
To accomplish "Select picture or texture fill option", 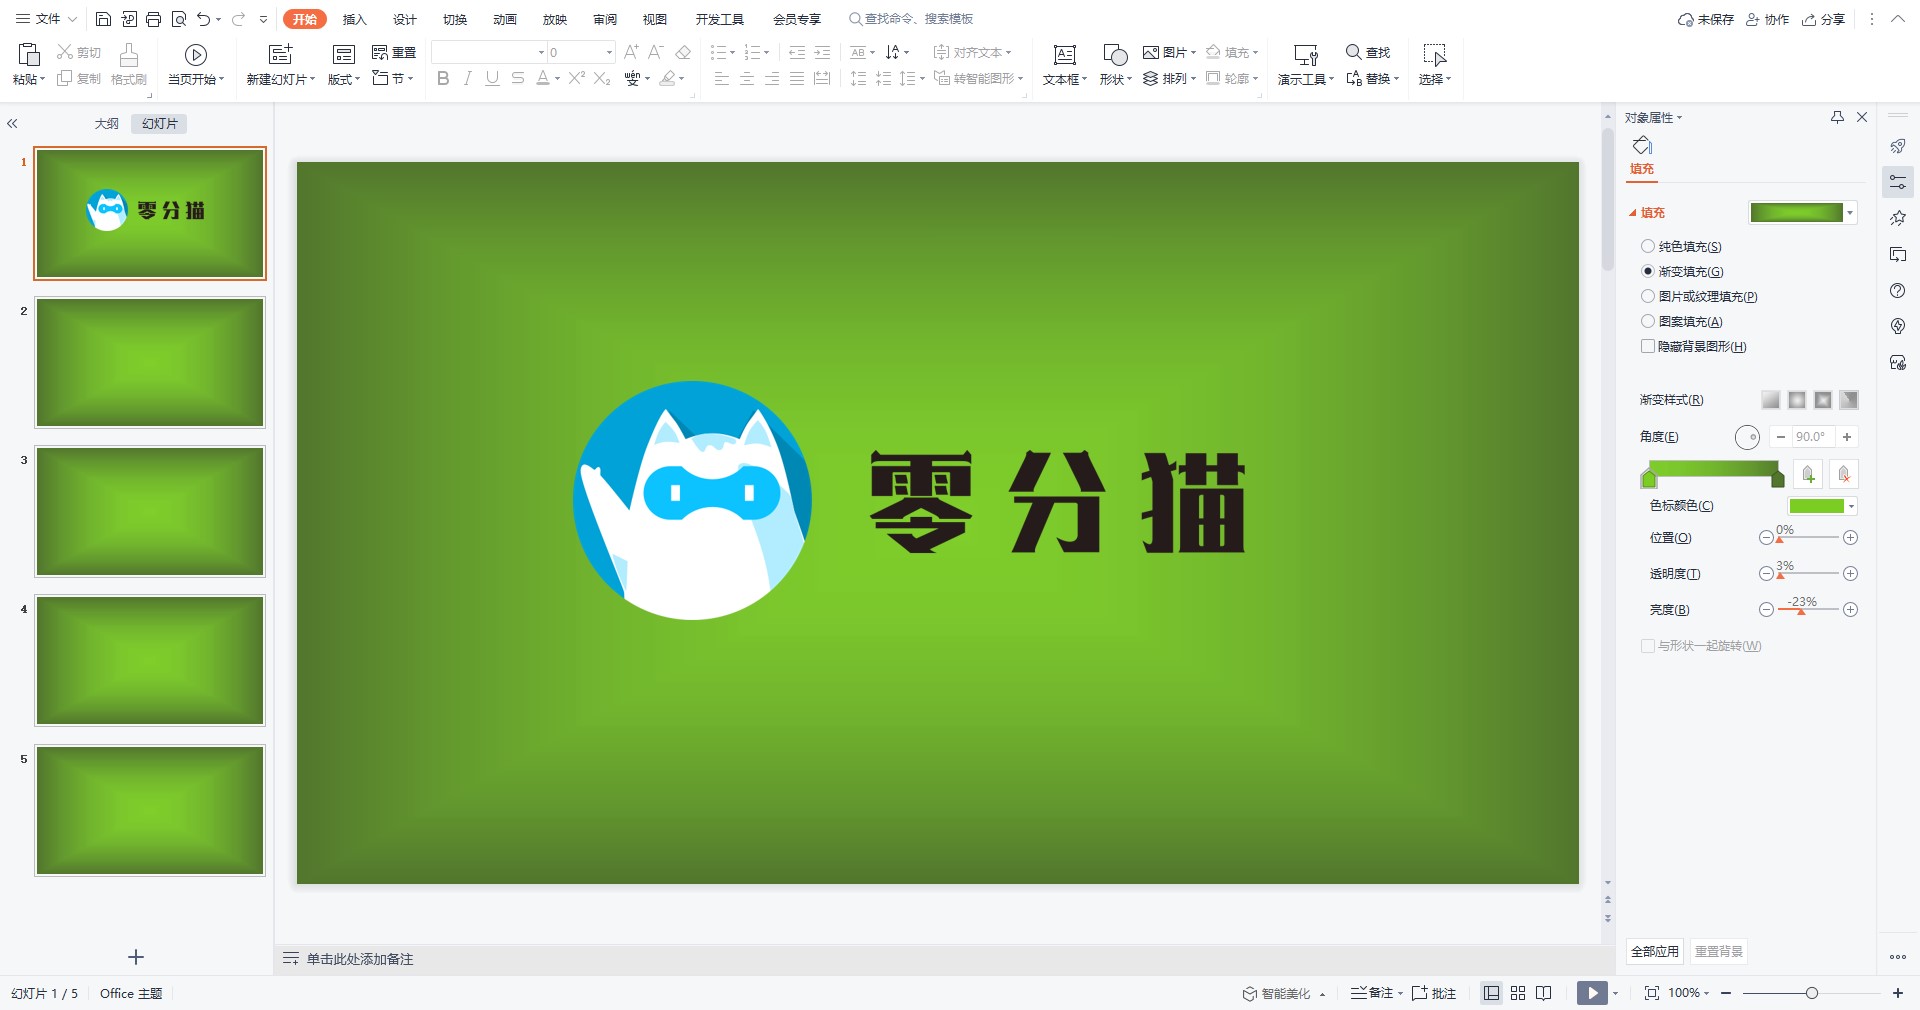I will pos(1648,296).
